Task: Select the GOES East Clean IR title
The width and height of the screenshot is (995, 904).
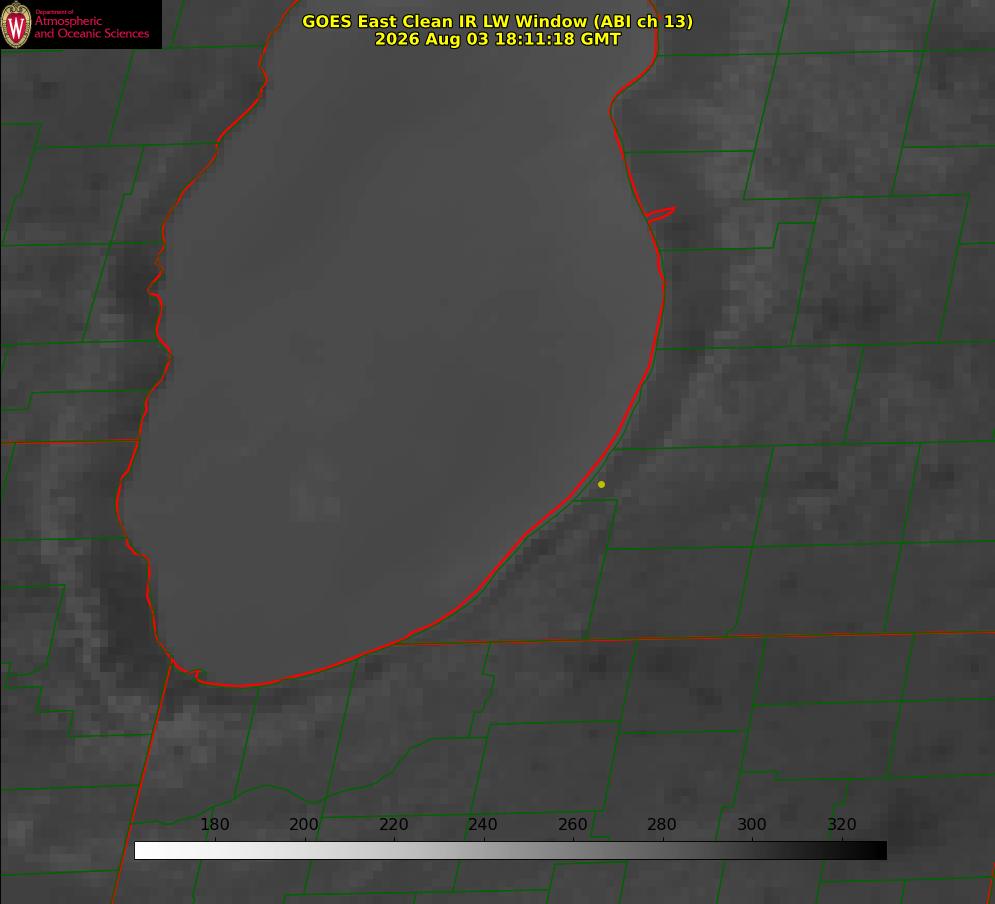Action: (x=497, y=21)
